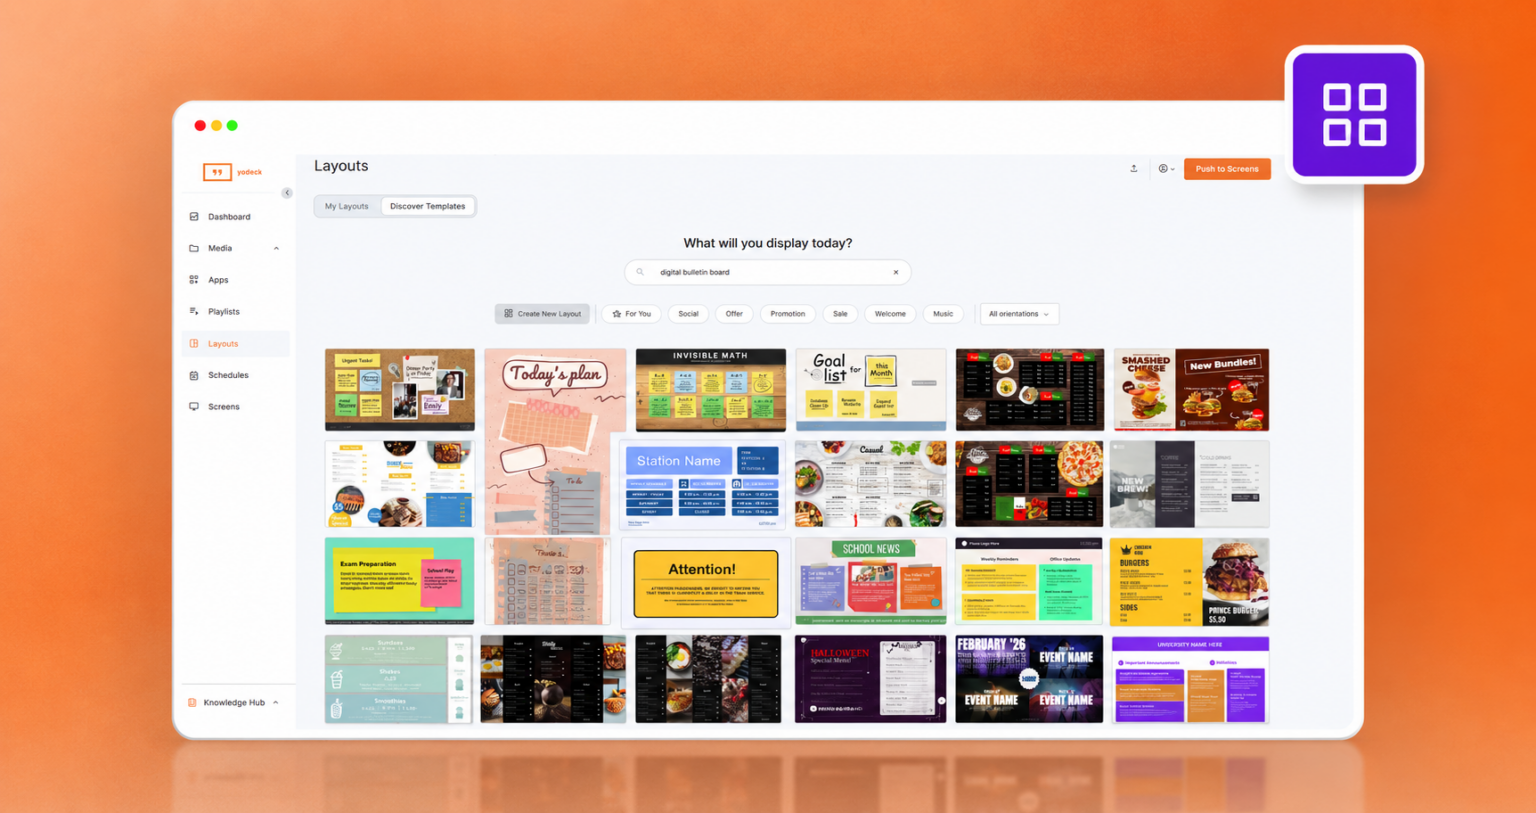
Task: Filter templates by Music
Action: [x=943, y=314]
